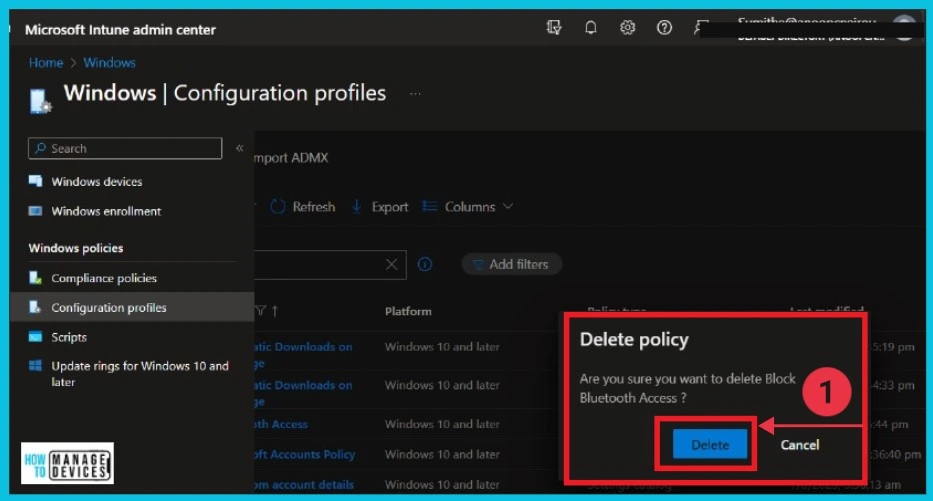Refresh the profiles list
Viewport: 933px width, 501px height.
click(x=303, y=206)
